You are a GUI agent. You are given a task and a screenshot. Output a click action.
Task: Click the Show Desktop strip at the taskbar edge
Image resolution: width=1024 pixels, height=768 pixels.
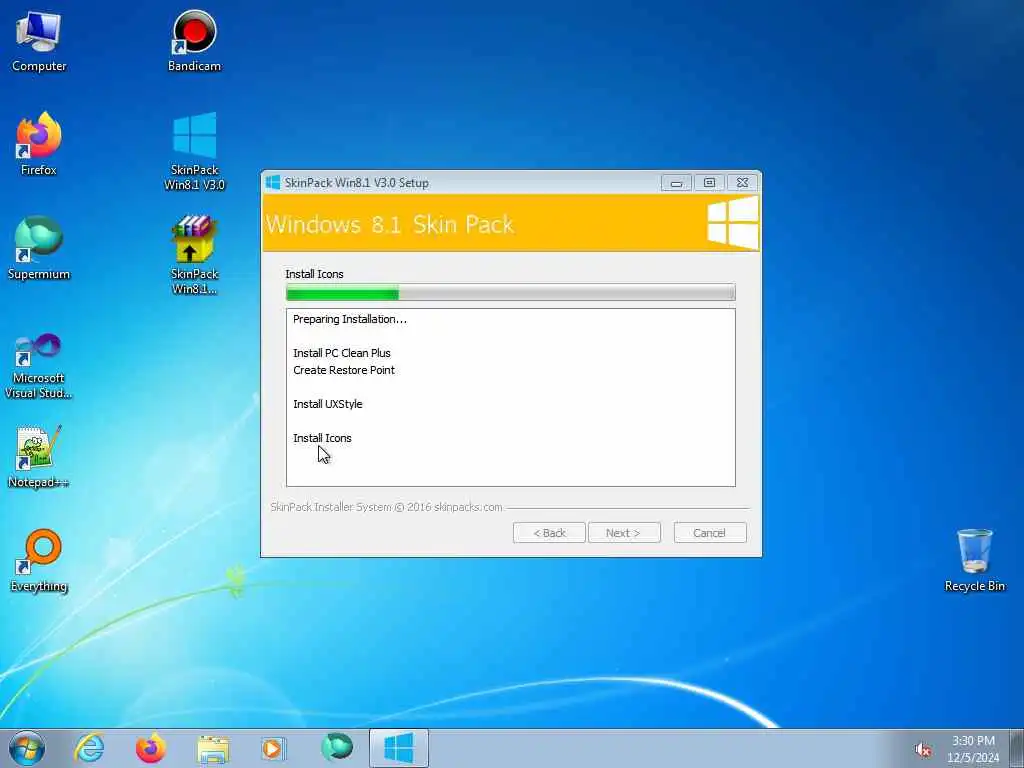1017,748
